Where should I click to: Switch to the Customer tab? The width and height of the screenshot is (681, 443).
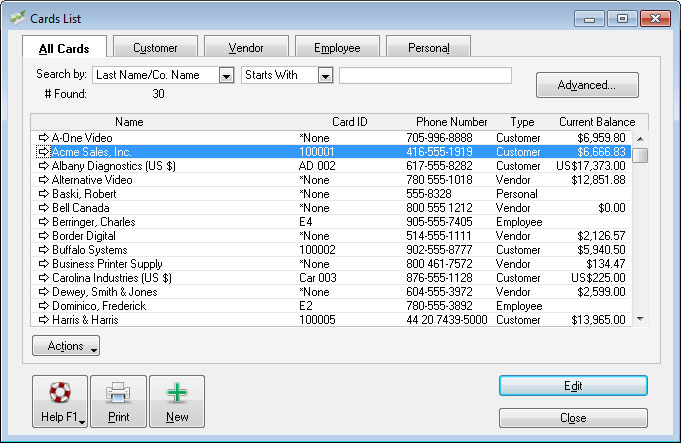pyautogui.click(x=155, y=47)
